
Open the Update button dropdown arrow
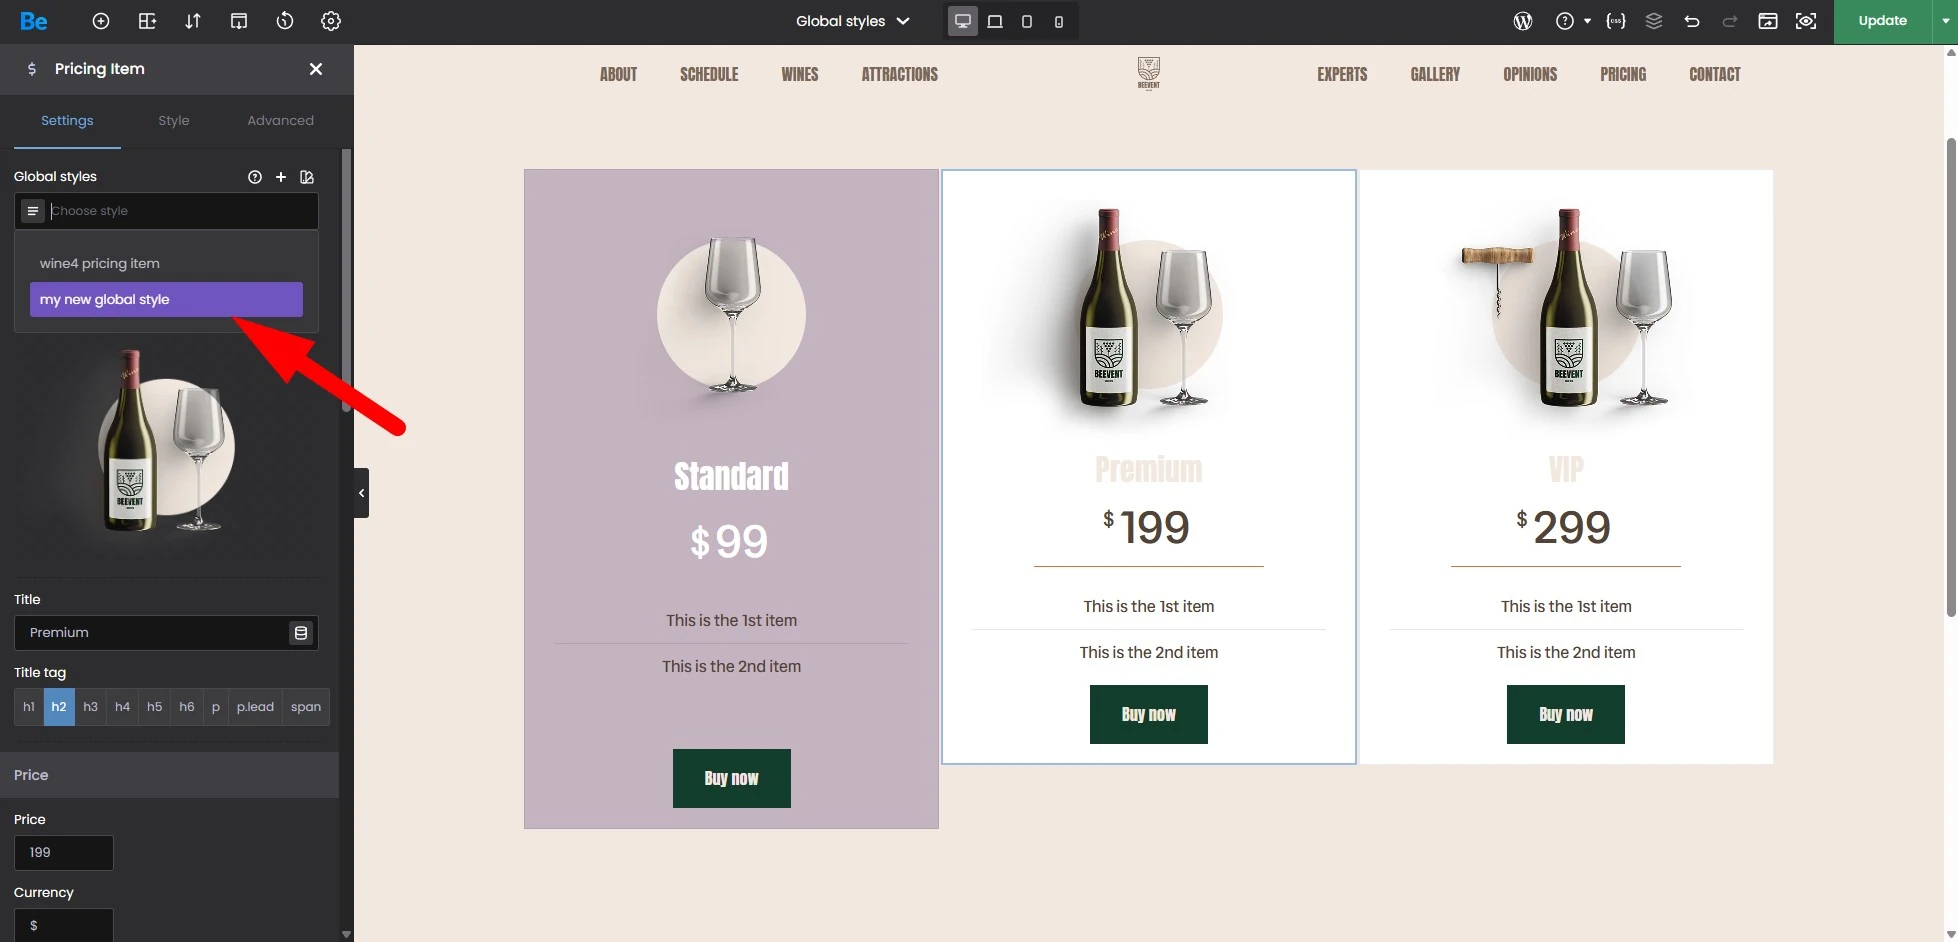(x=1945, y=21)
